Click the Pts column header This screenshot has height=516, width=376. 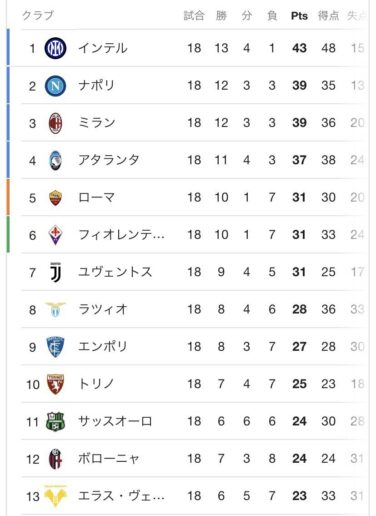point(299,16)
